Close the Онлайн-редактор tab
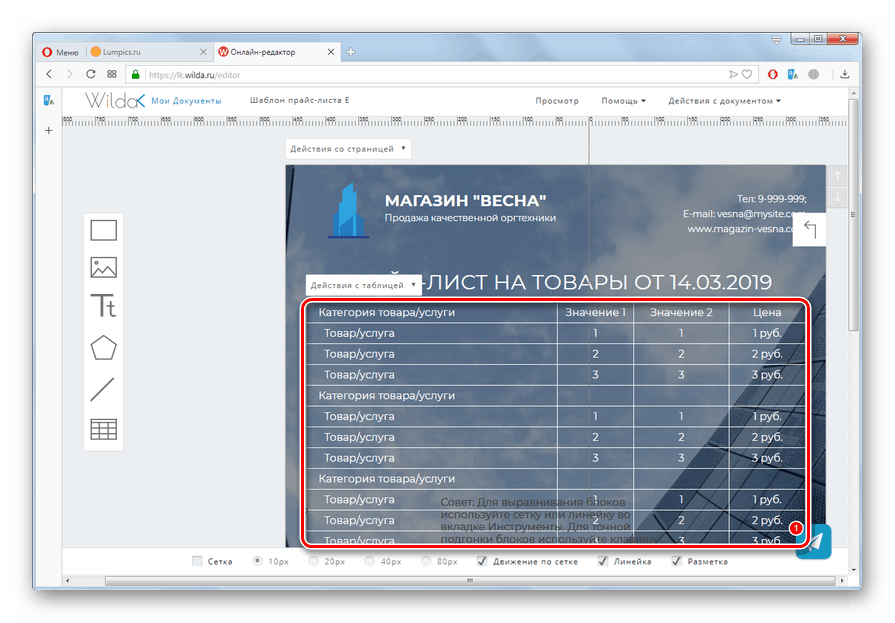 [x=331, y=52]
